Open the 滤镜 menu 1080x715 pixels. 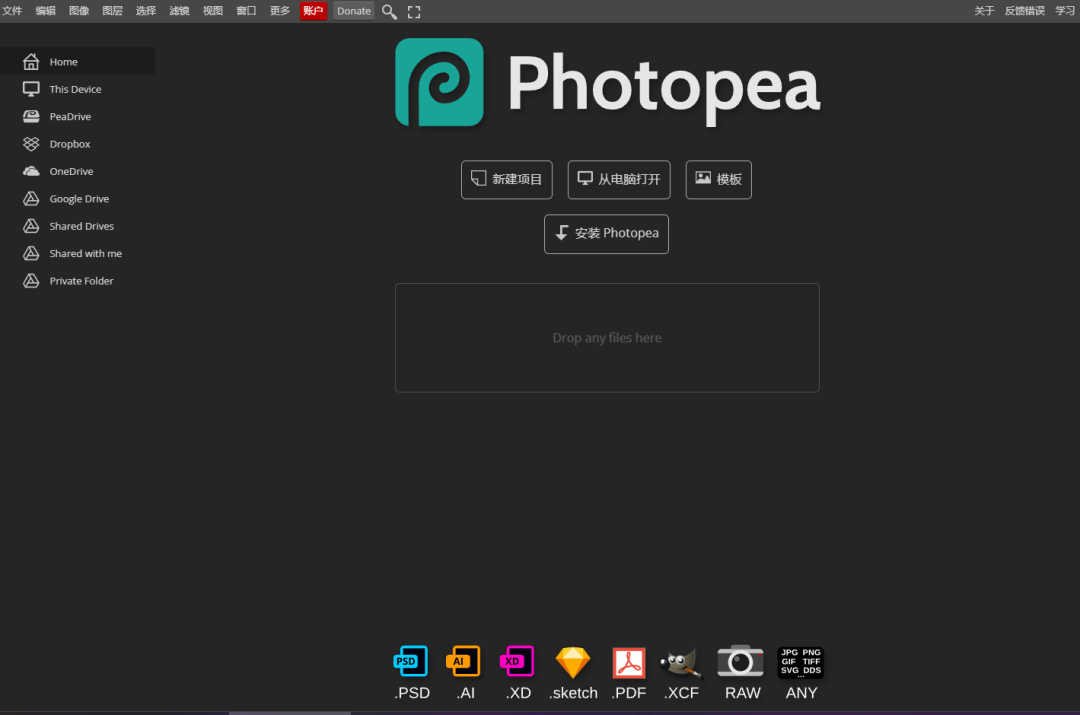(x=179, y=11)
